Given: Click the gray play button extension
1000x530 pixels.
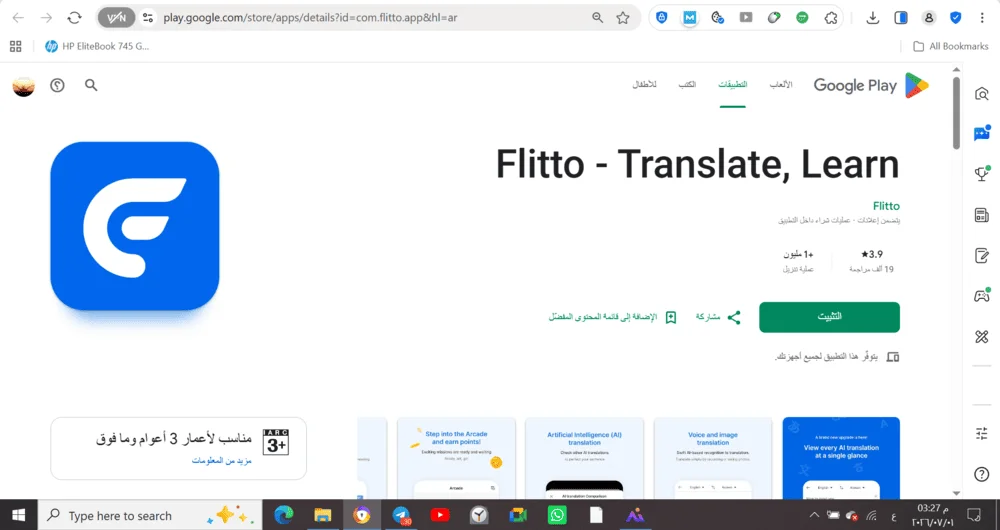Looking at the screenshot, I should coord(746,18).
